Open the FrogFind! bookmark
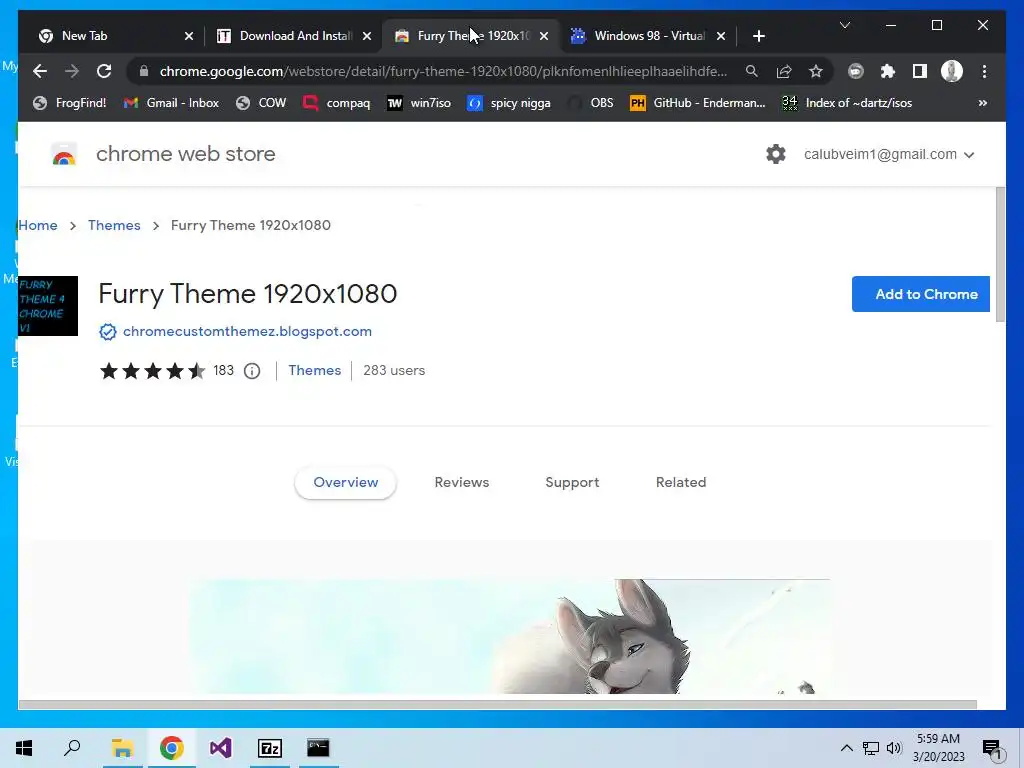The image size is (1024, 768). (x=69, y=103)
